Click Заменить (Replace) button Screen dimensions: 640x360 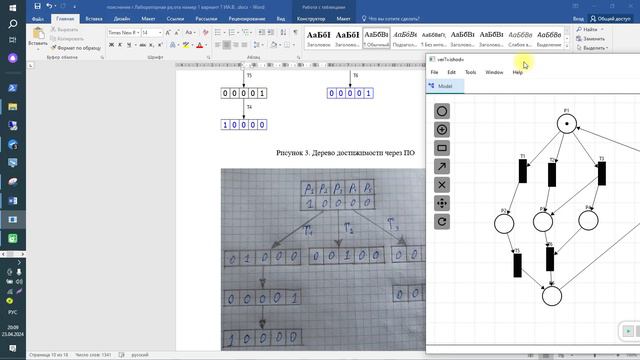click(591, 39)
